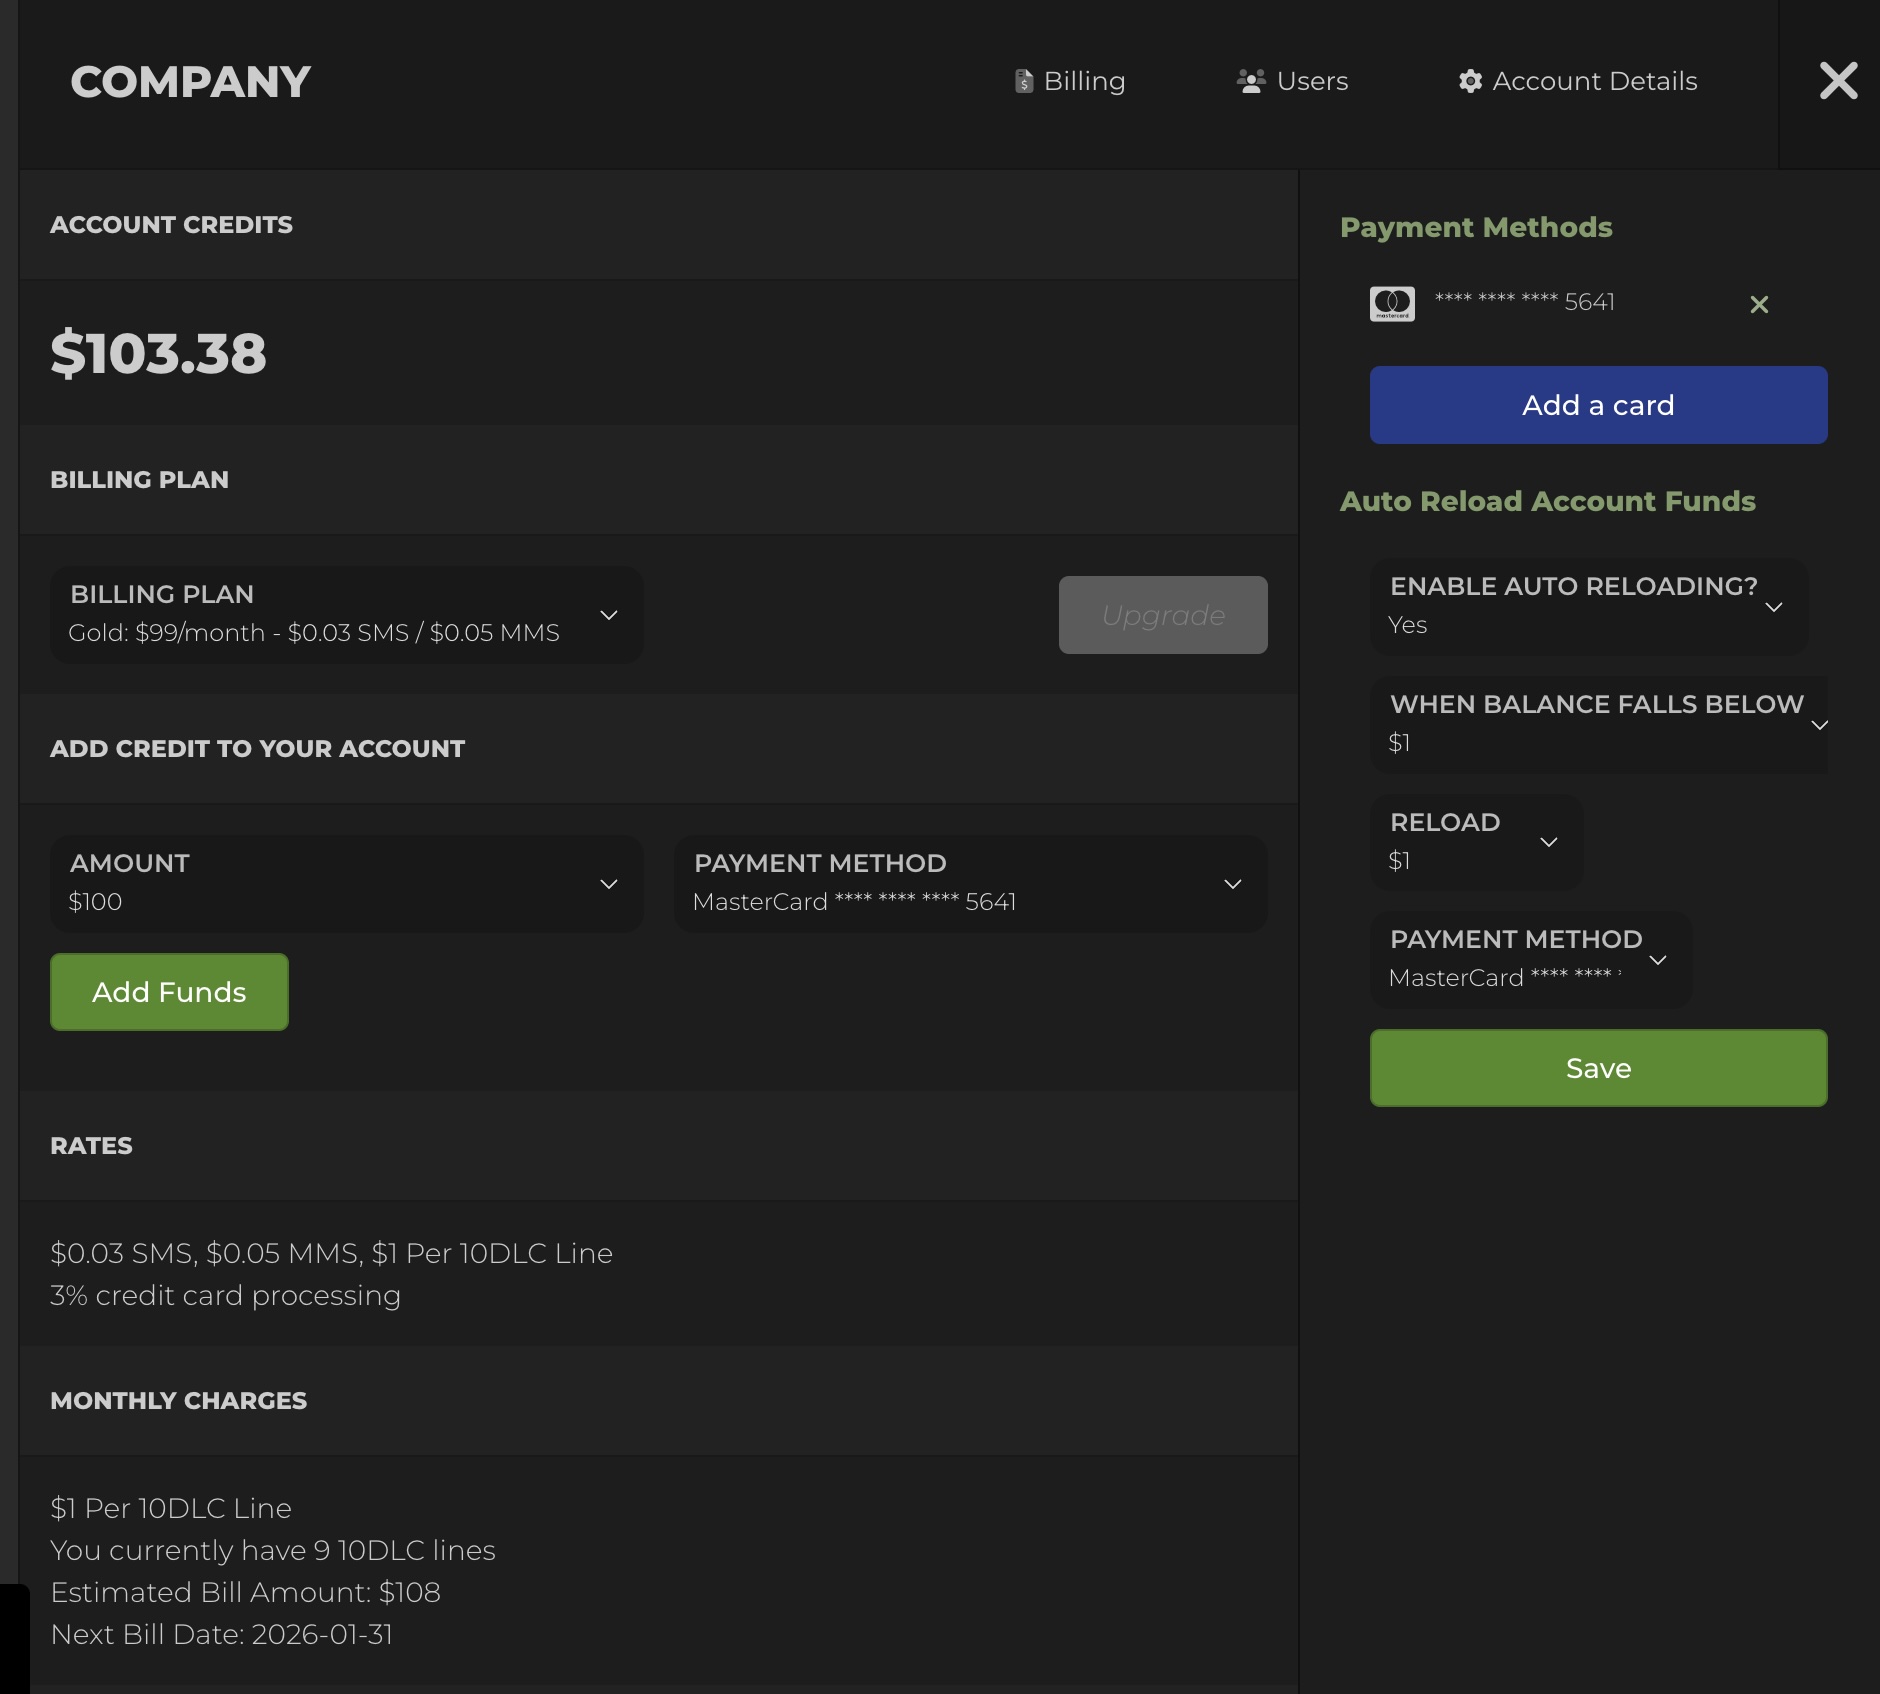This screenshot has width=1880, height=1694.
Task: Click the Upgrade plan button
Action: point(1163,615)
